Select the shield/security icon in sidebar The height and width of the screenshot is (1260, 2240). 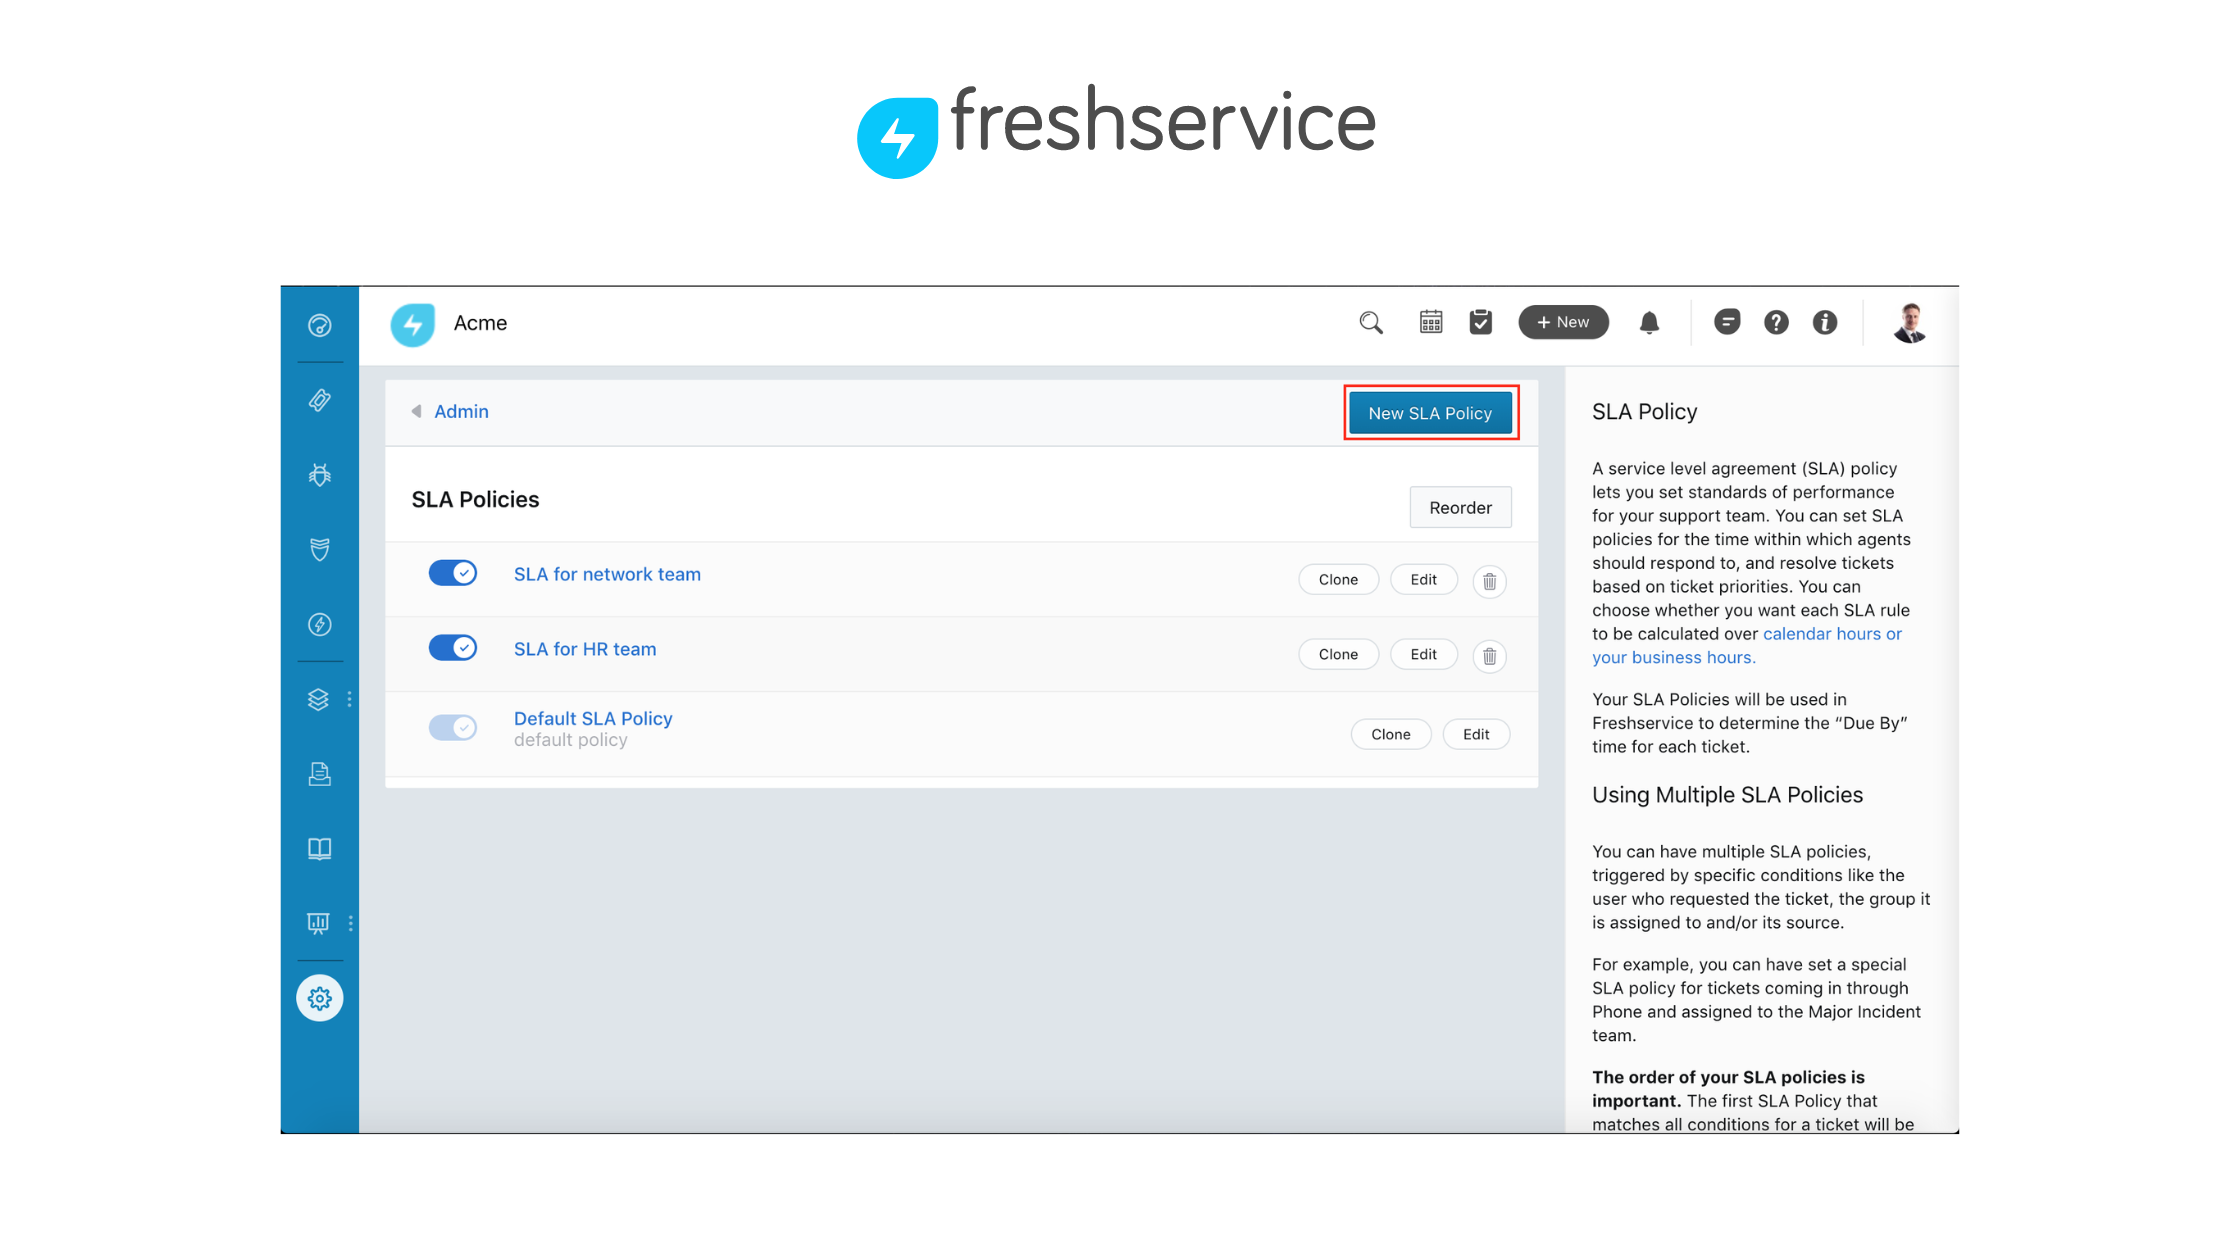click(318, 549)
